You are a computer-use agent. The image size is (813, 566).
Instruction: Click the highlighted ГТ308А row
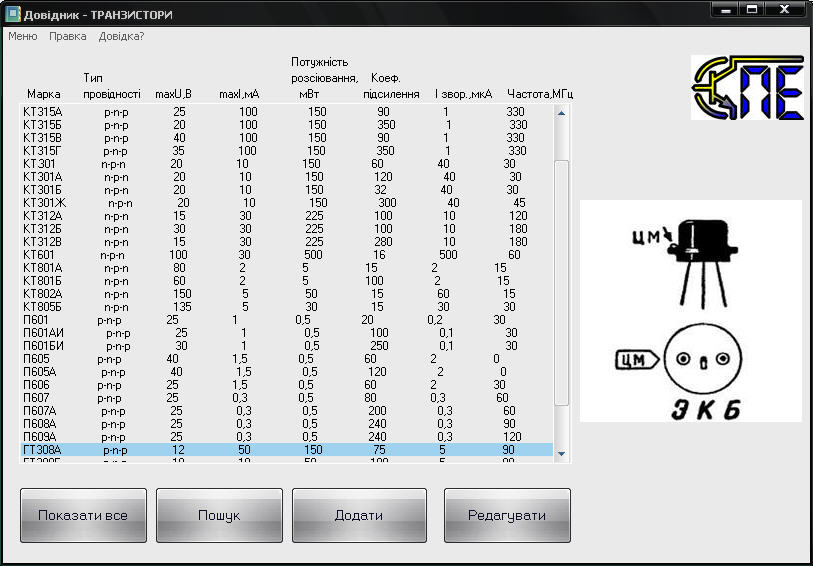point(287,449)
